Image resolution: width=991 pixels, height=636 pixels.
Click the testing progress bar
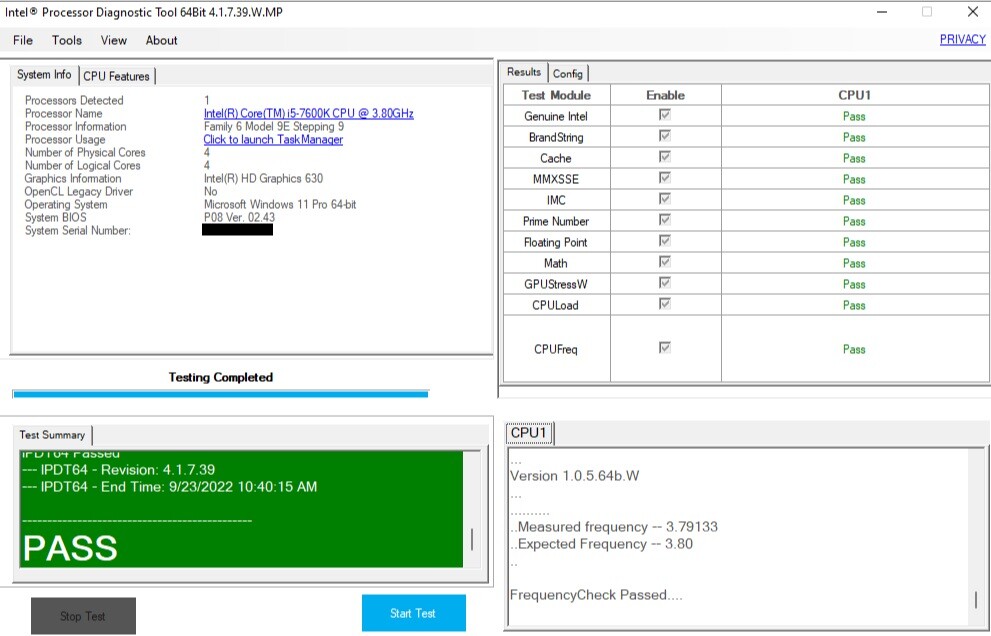pyautogui.click(x=221, y=394)
